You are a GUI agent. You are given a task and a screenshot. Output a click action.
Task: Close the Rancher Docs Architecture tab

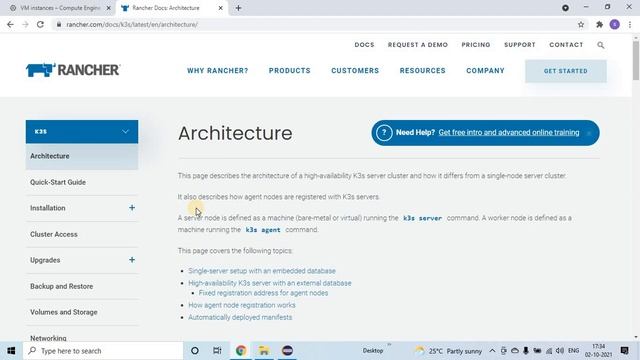tap(220, 8)
